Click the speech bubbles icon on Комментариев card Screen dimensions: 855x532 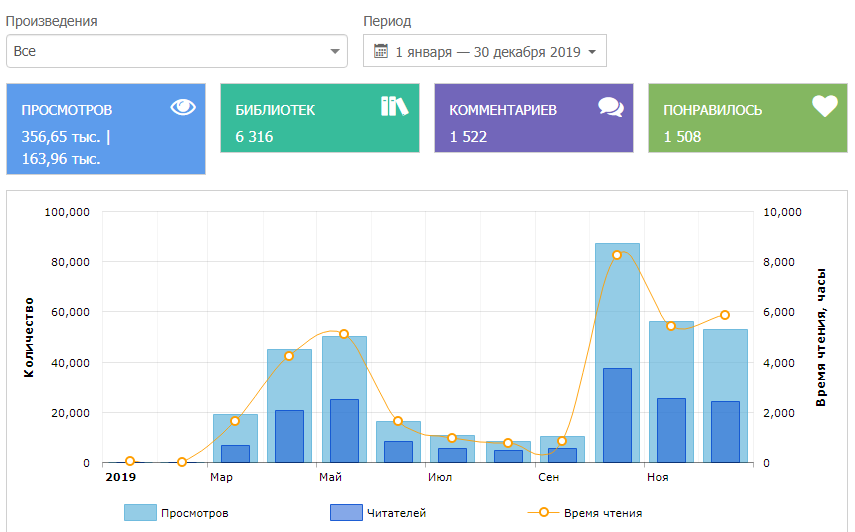tap(610, 107)
